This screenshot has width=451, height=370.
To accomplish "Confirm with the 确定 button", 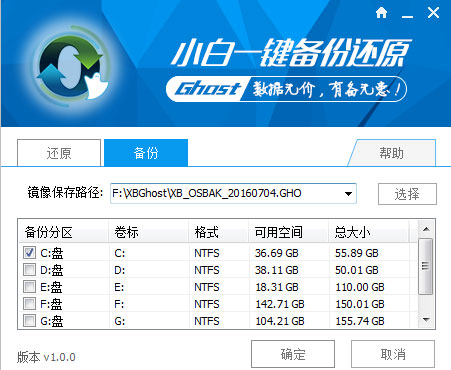I will (x=293, y=354).
